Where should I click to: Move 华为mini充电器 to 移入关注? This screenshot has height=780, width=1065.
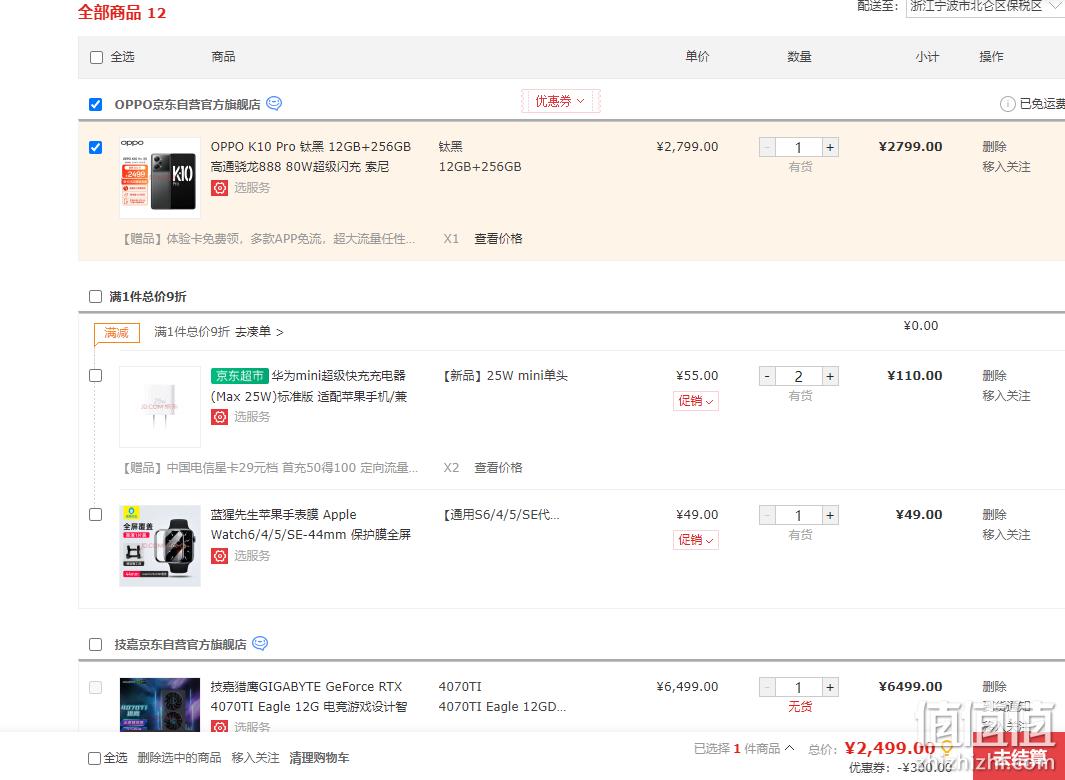(1006, 395)
